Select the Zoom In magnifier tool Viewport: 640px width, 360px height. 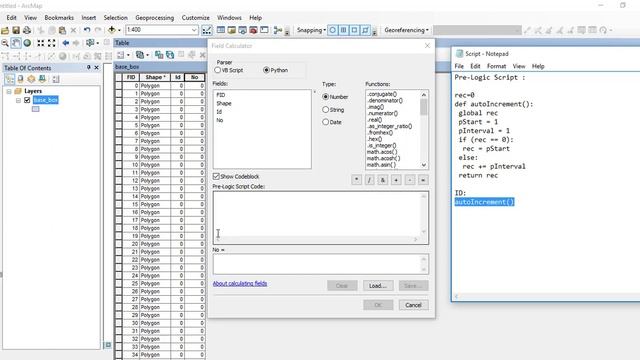pos(5,43)
